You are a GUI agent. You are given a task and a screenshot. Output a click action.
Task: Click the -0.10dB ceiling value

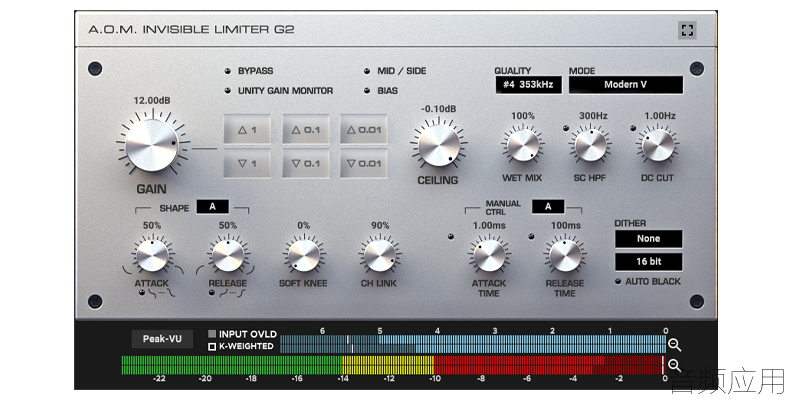coord(438,109)
